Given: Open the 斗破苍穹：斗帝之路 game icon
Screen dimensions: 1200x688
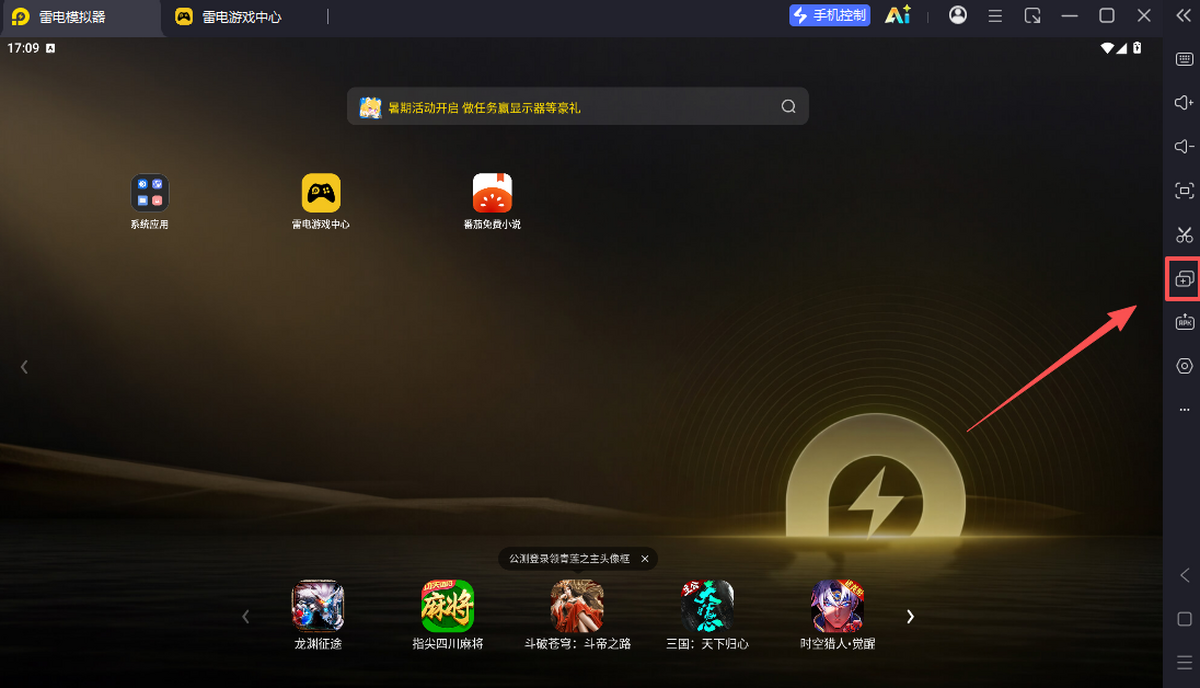Looking at the screenshot, I should coord(577,606).
